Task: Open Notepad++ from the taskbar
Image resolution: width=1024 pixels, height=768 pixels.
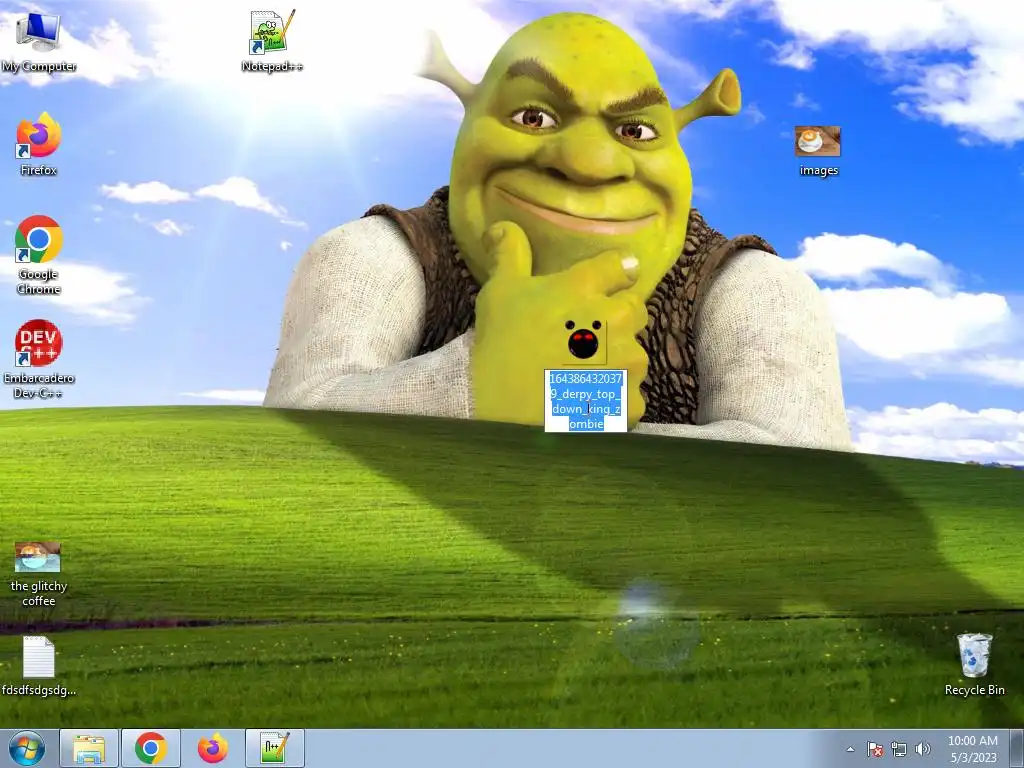Action: point(275,748)
